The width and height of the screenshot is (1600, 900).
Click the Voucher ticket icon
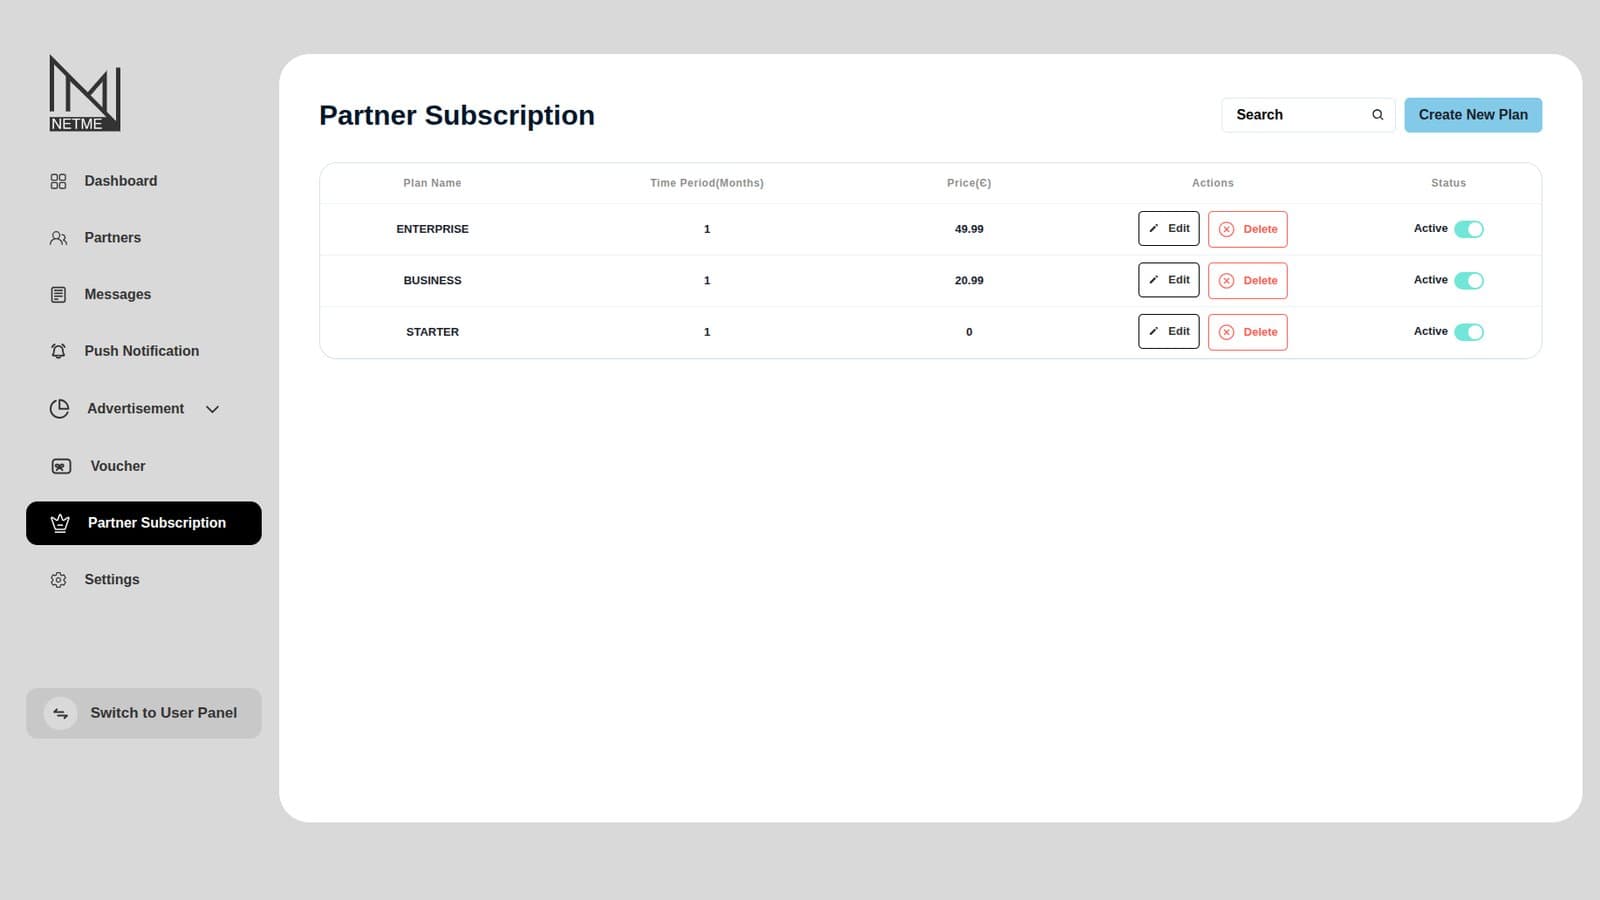click(61, 466)
